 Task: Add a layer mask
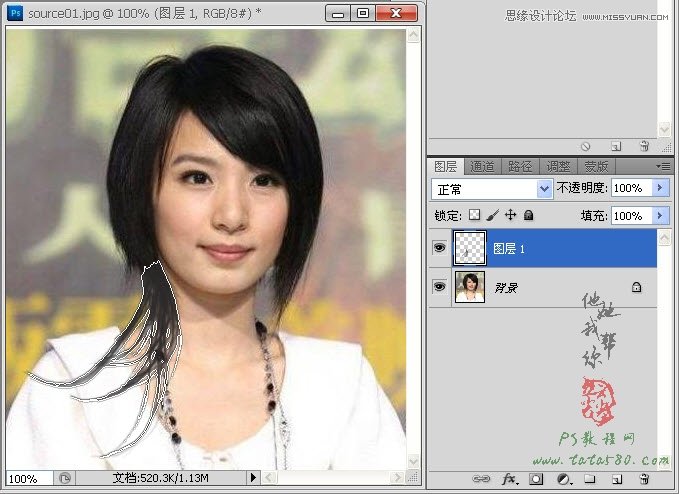pos(536,479)
